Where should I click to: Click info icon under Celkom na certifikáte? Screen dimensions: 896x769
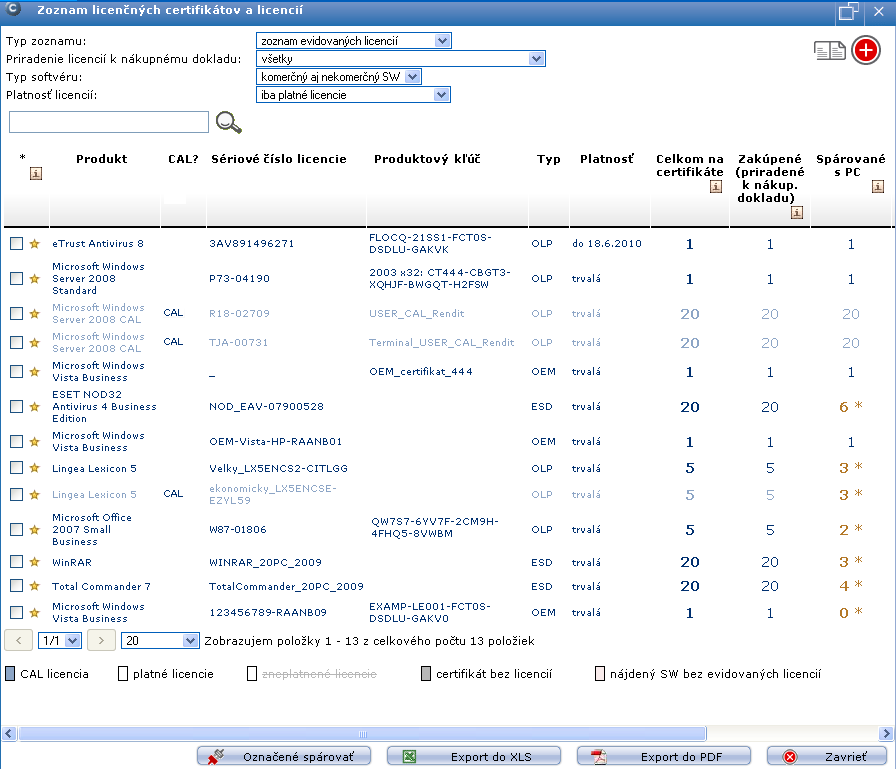pos(716,186)
